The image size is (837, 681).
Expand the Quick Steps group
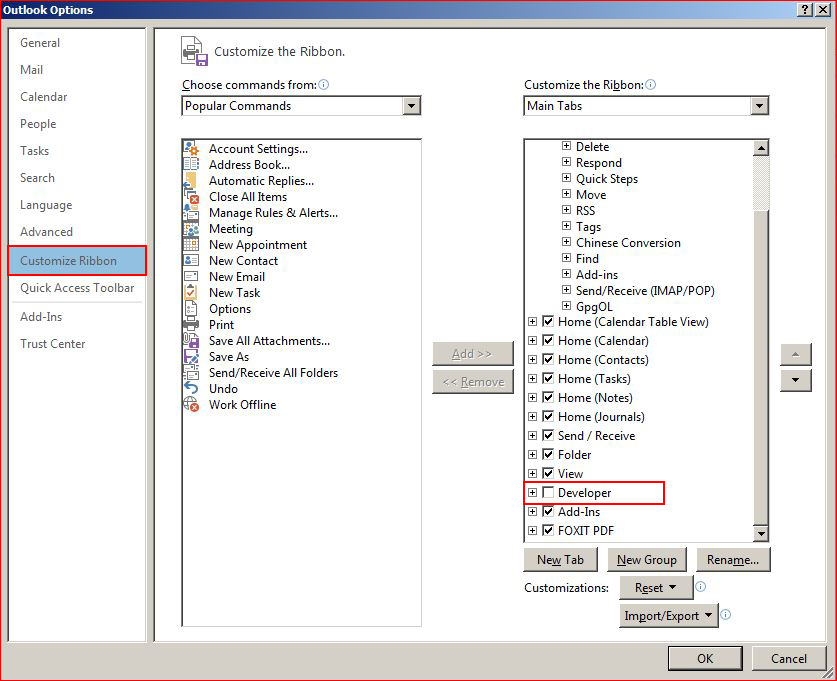[566, 178]
